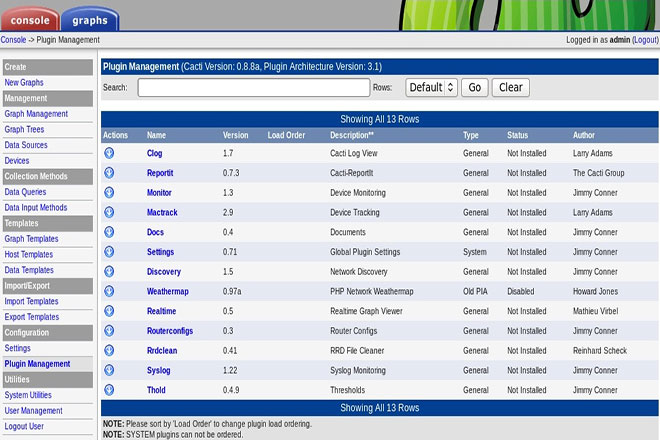Click the install icon for Docs plugin
This screenshot has width=660, height=440.
click(x=109, y=232)
